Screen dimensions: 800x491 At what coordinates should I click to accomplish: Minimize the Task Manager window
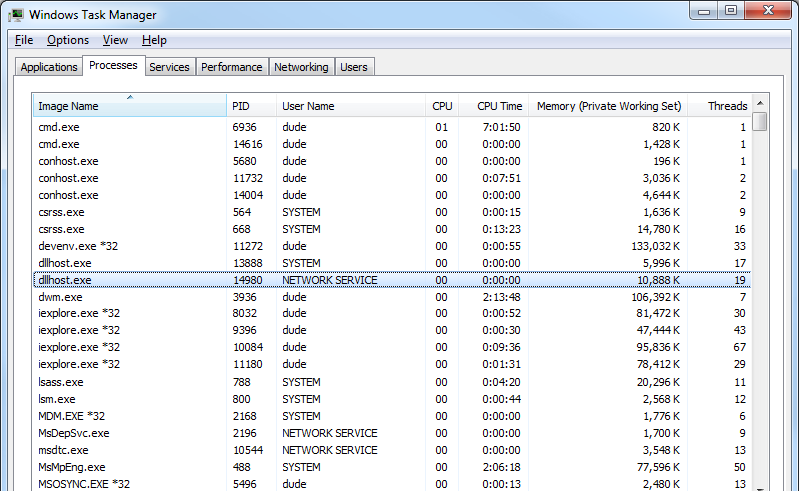(x=704, y=11)
